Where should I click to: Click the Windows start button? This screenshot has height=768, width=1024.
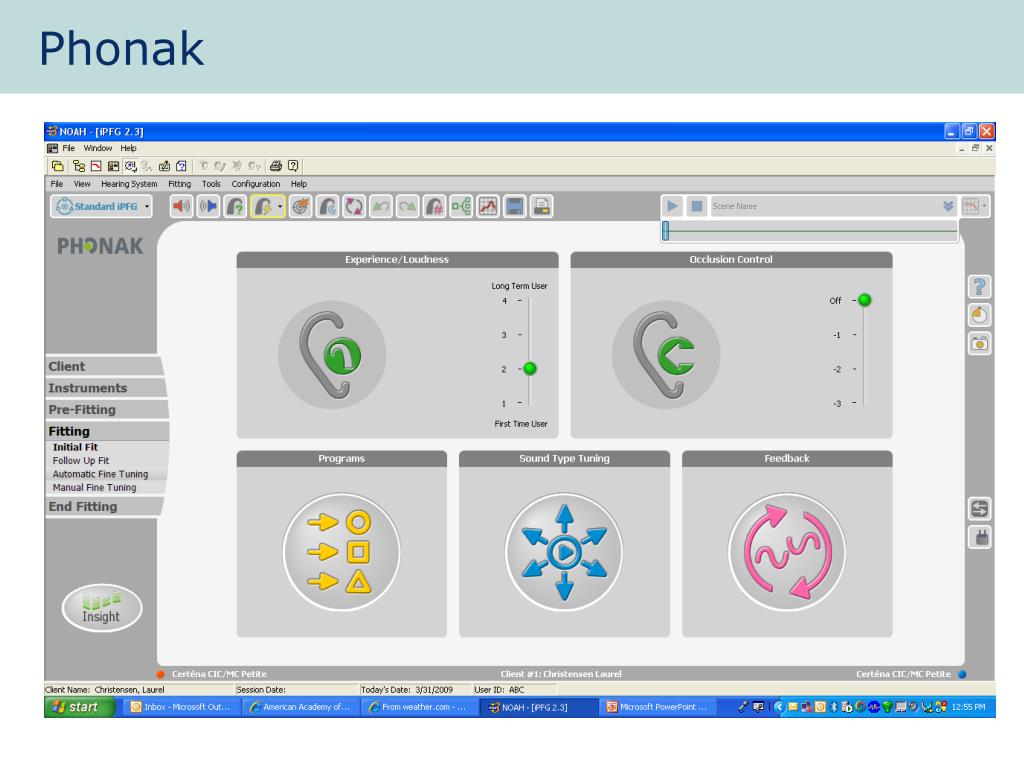[x=80, y=707]
